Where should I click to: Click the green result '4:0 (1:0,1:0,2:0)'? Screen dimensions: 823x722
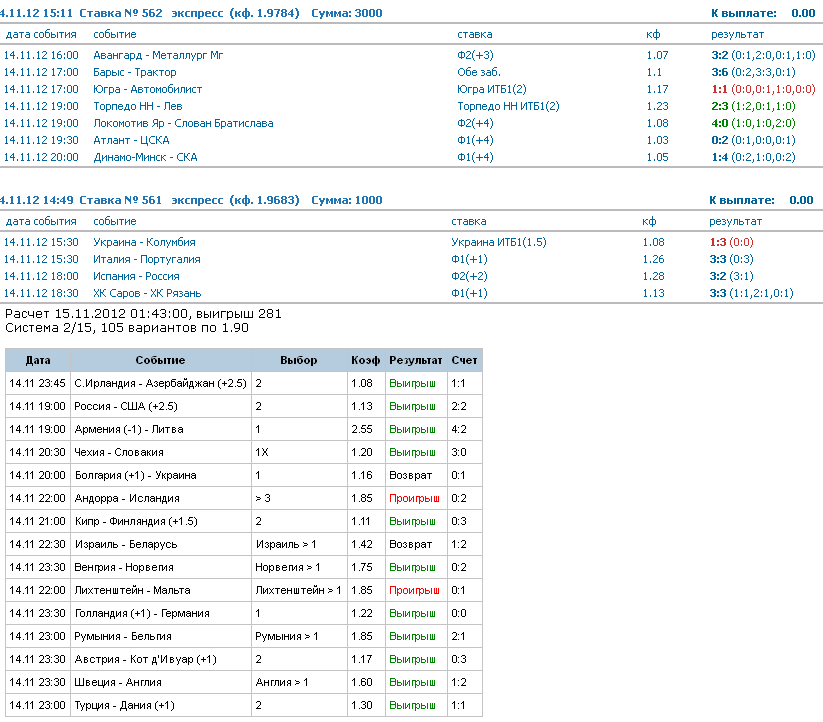(x=753, y=123)
